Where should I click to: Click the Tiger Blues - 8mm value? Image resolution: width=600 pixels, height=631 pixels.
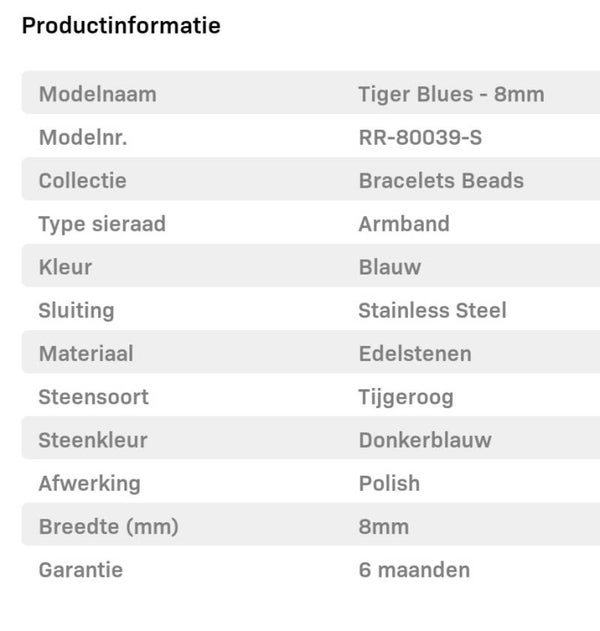(x=451, y=95)
